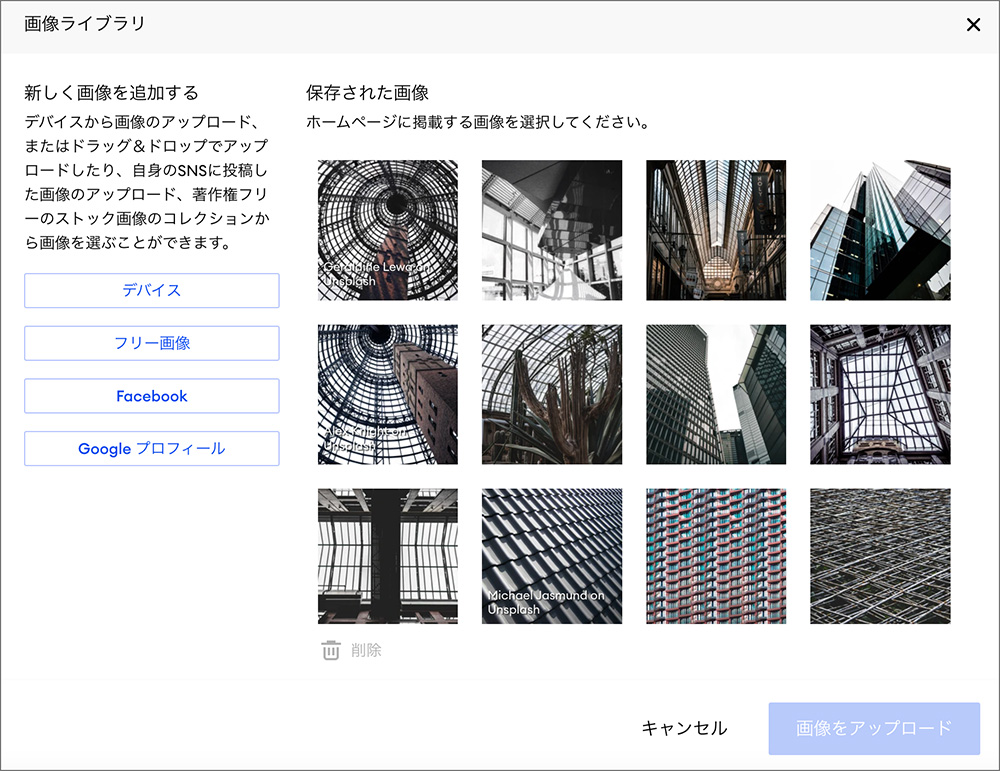
Task: Choose Facebook as image source
Action: [x=152, y=396]
